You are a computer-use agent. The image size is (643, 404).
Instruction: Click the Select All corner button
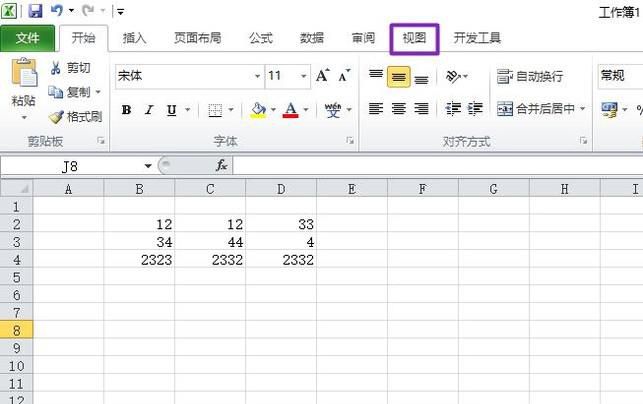[x=16, y=189]
